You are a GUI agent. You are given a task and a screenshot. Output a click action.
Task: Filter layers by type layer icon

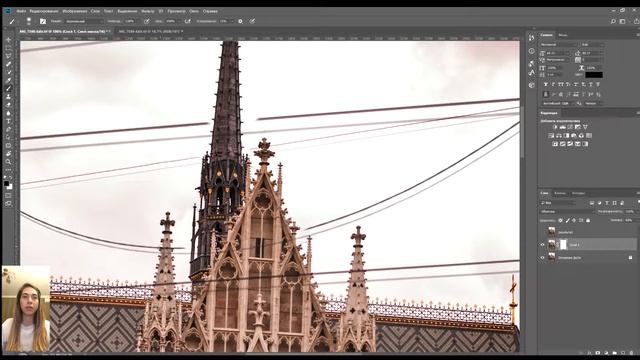coord(607,203)
